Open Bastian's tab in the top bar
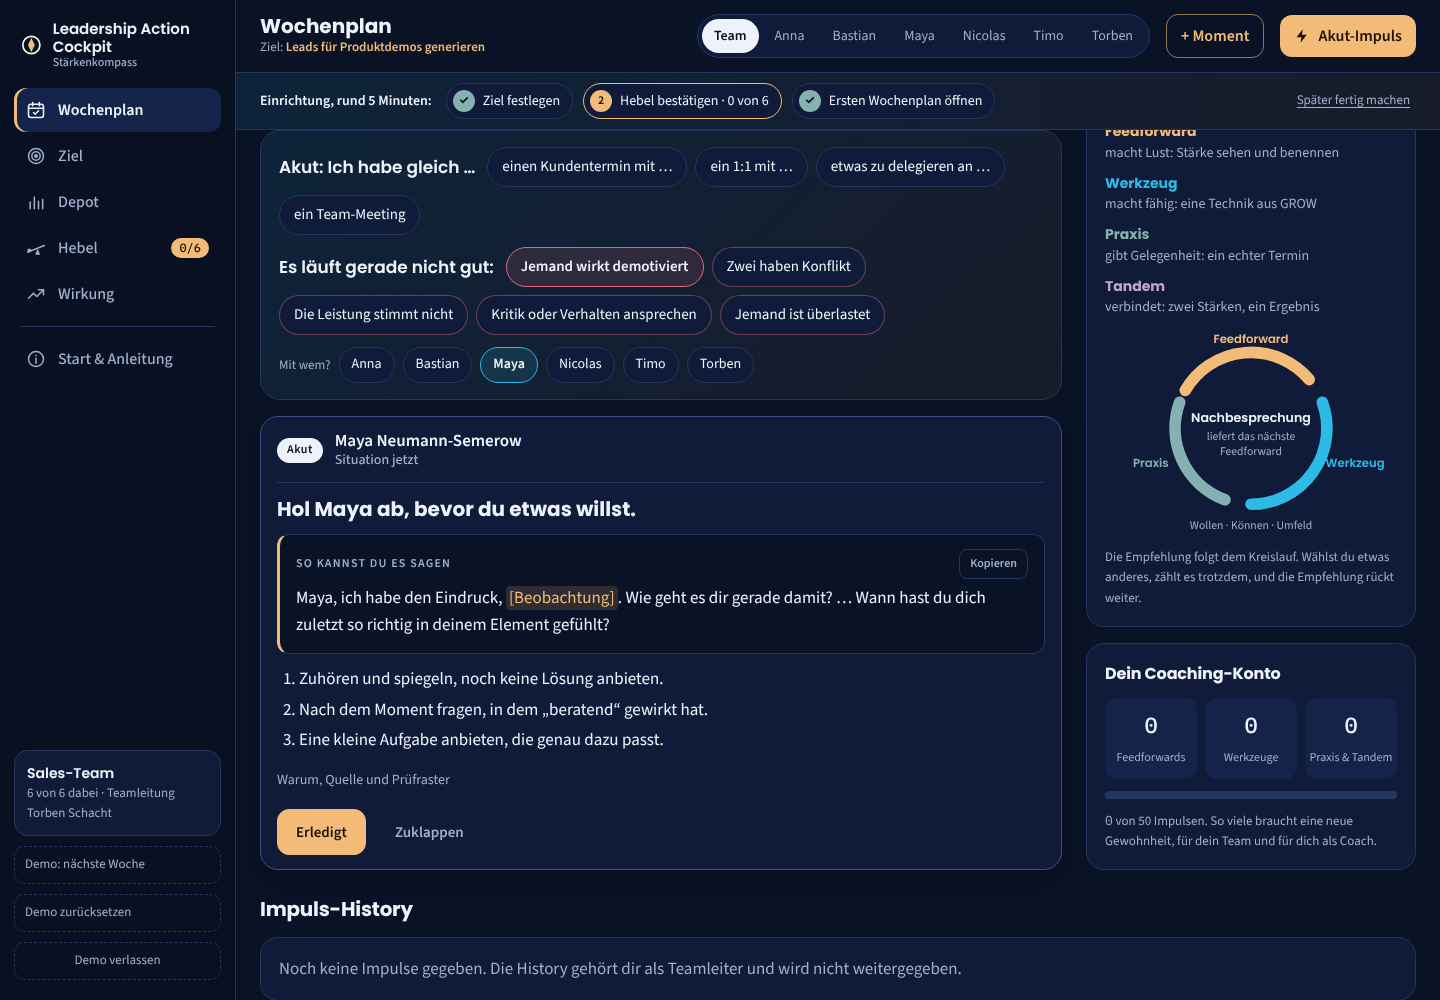1440x1000 pixels. [x=854, y=36]
